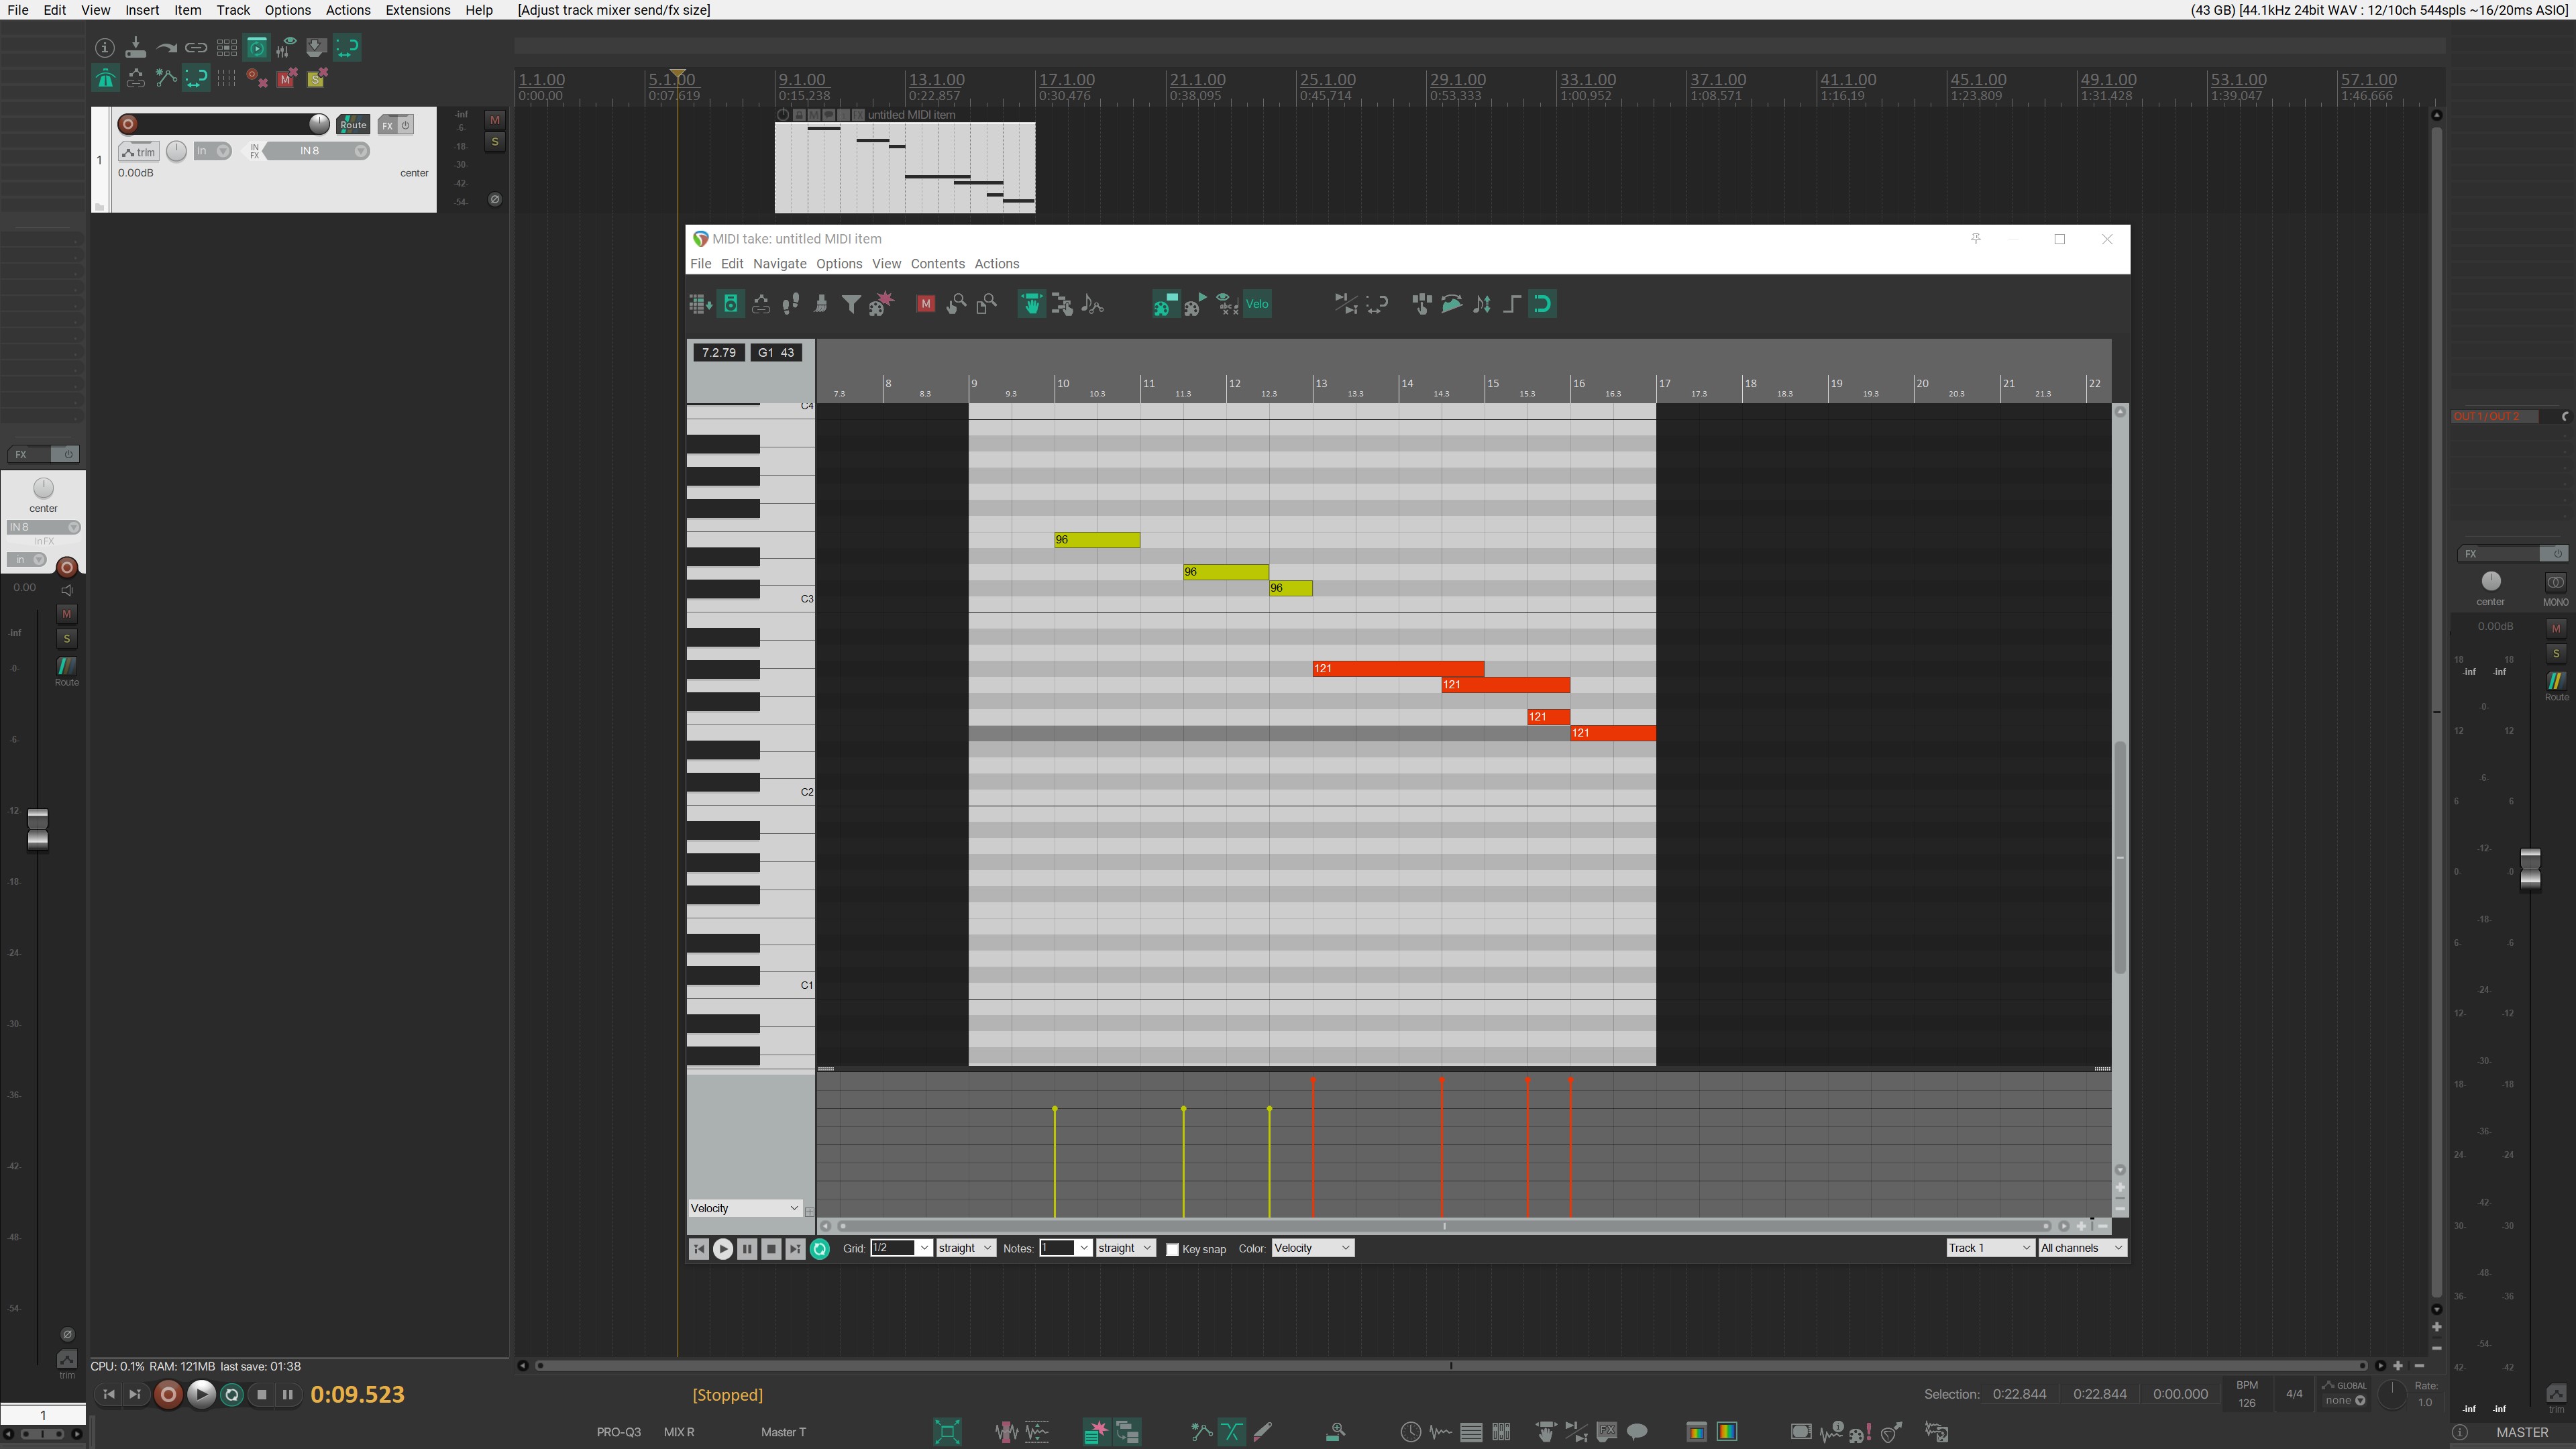Click the envelope points icon in main toolbar
This screenshot has width=2576, height=1449.
pyautogui.click(x=166, y=78)
